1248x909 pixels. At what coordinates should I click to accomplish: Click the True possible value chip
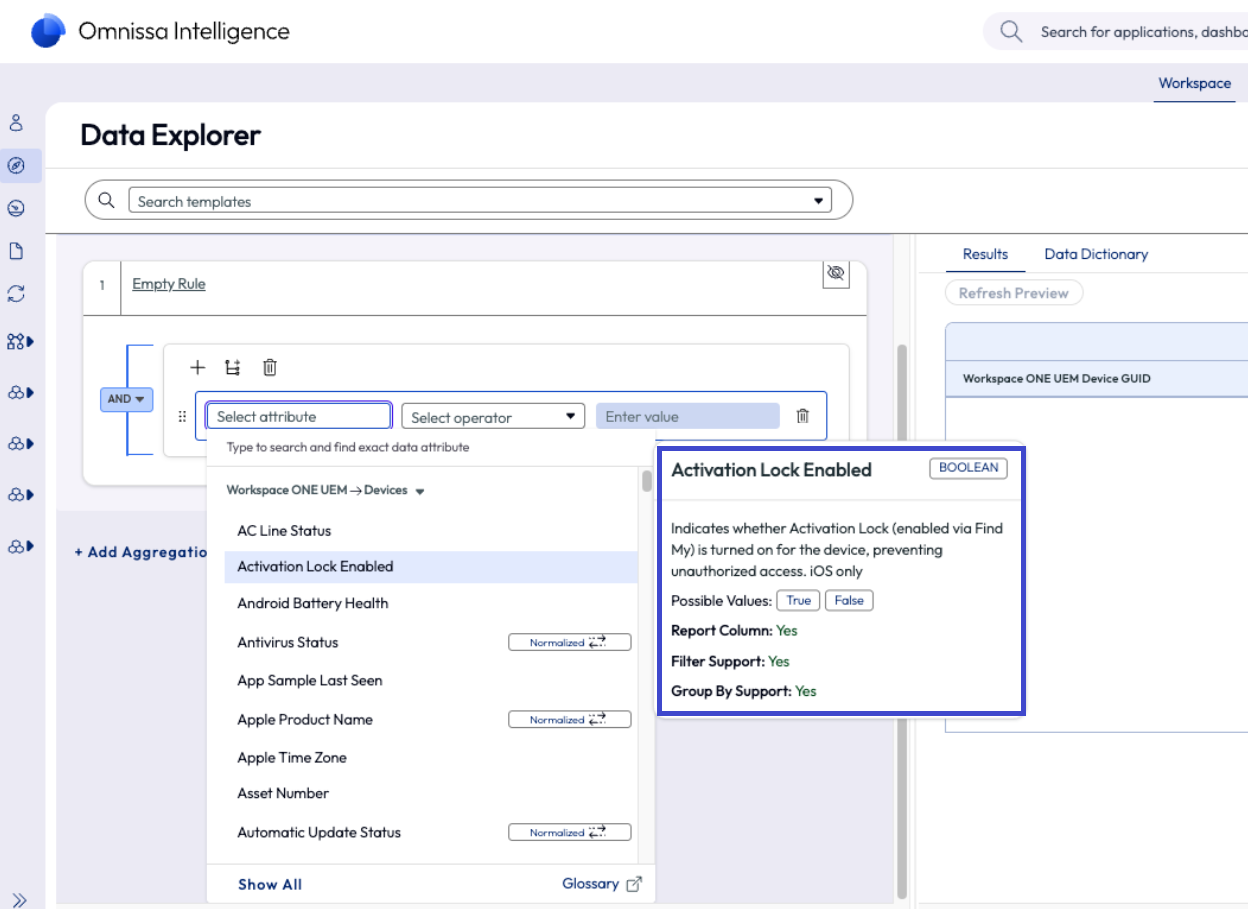(799, 600)
